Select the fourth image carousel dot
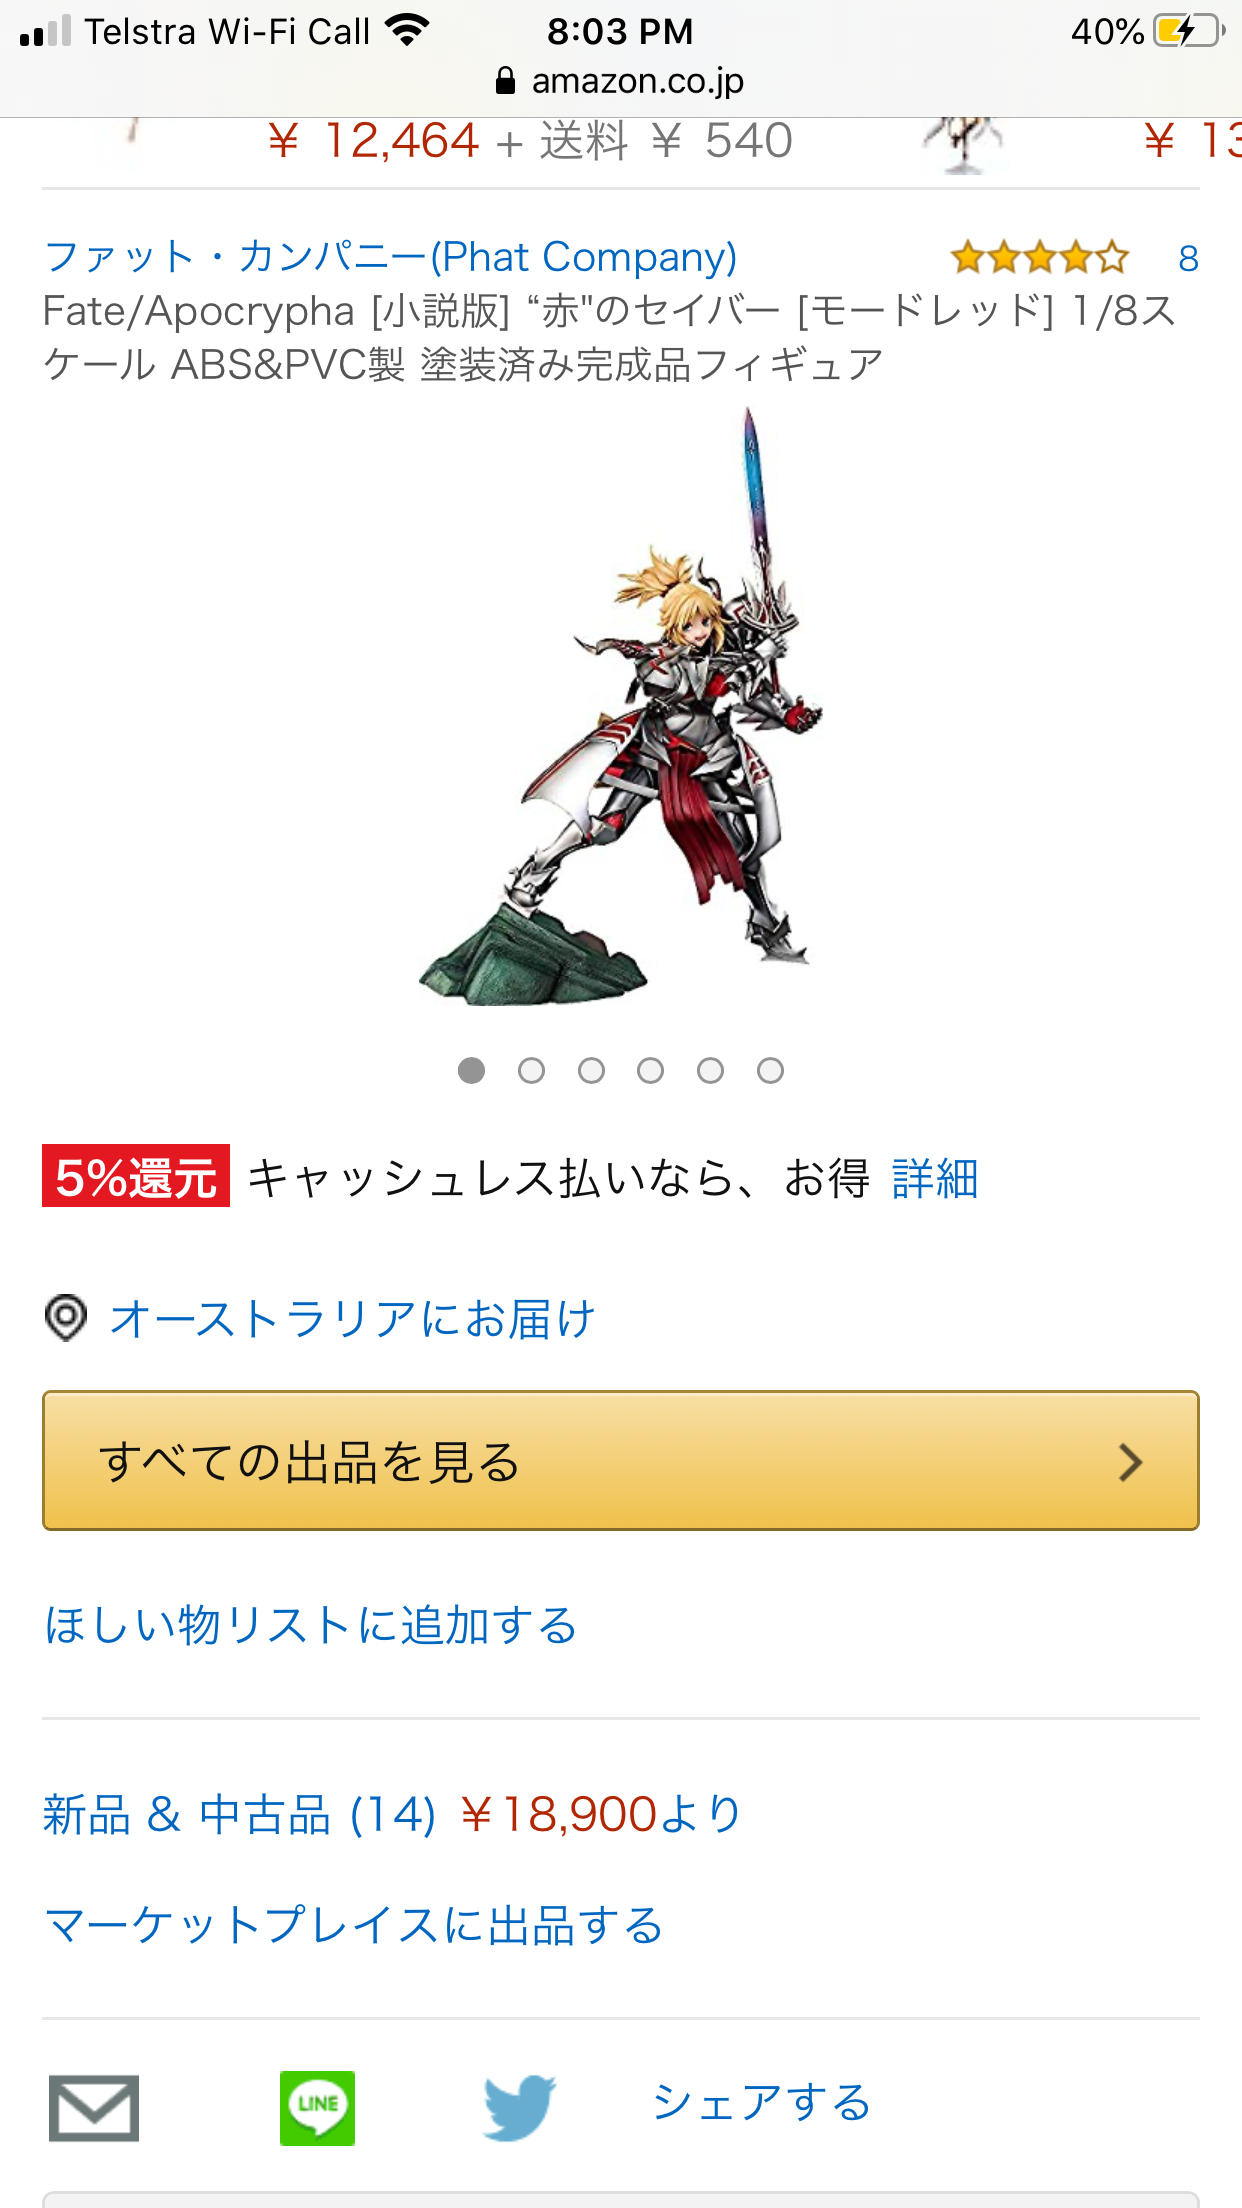Viewport: 1242px width, 2208px height. (651, 1071)
